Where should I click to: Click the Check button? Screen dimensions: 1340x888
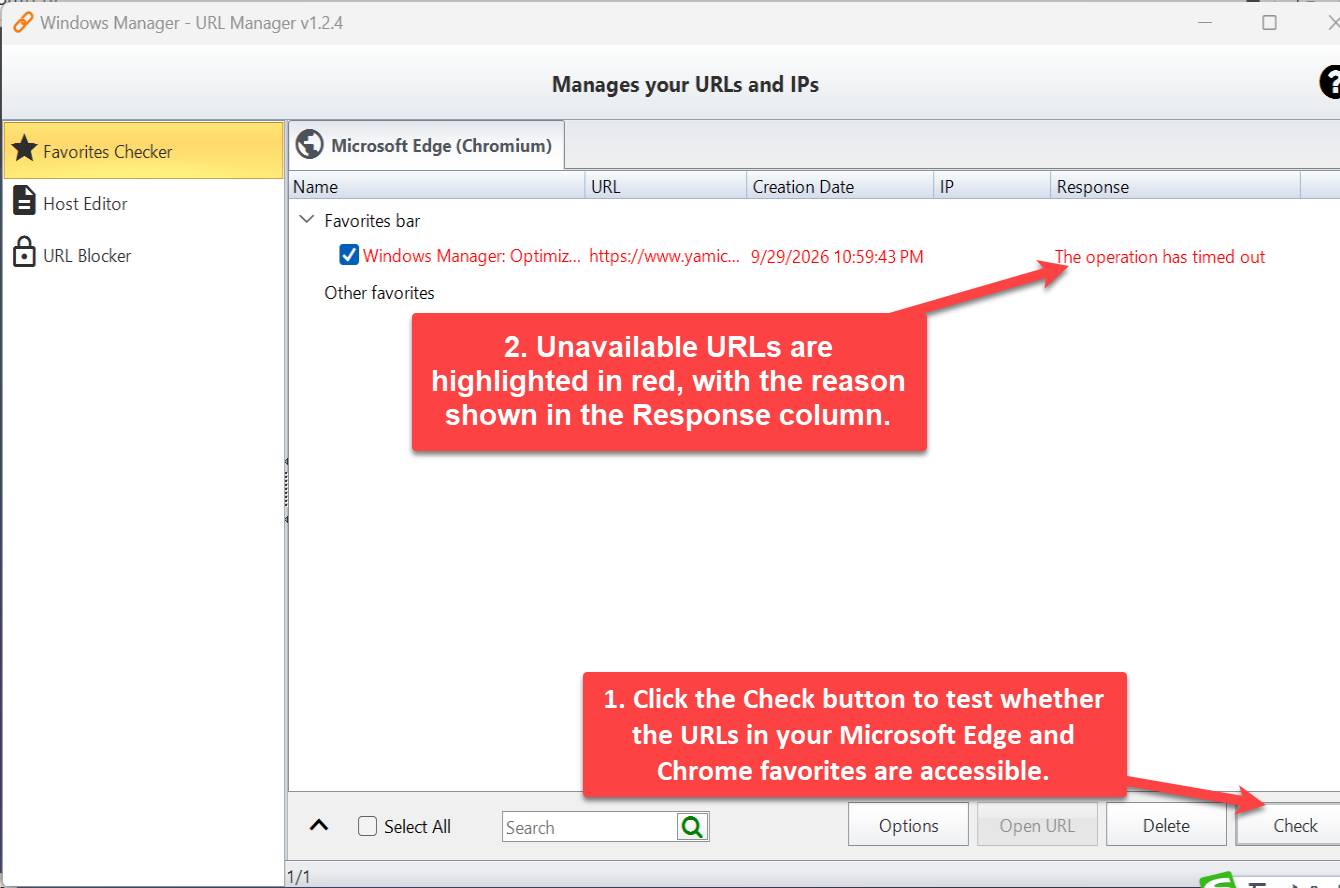(x=1289, y=825)
